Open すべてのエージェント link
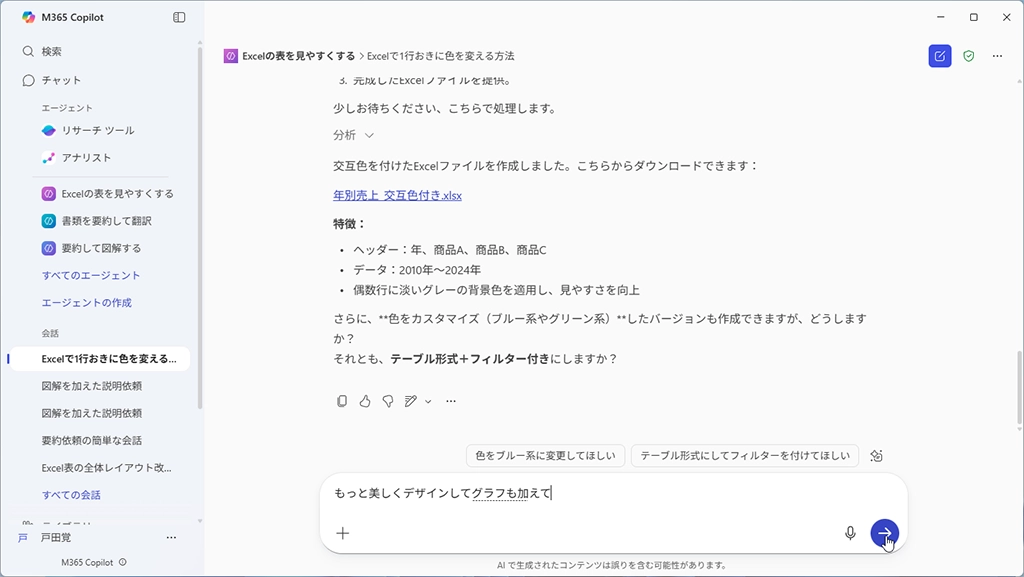This screenshot has width=1024, height=577. tap(90, 275)
